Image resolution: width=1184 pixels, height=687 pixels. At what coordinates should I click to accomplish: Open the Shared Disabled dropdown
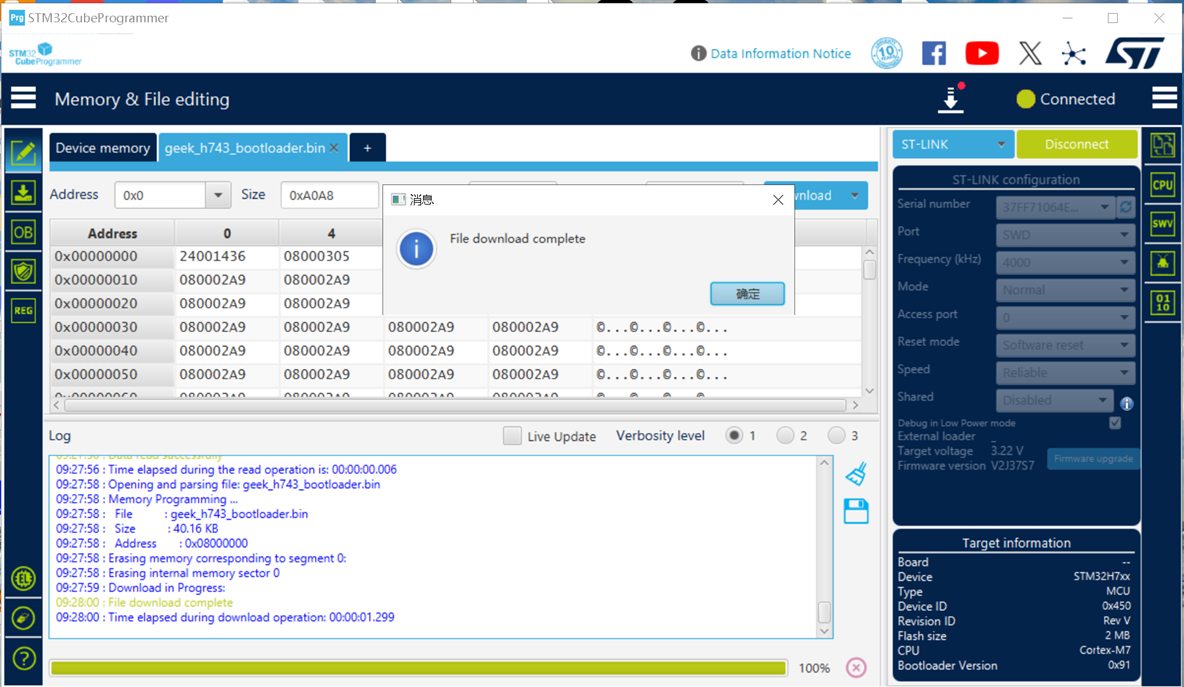[x=1055, y=400]
